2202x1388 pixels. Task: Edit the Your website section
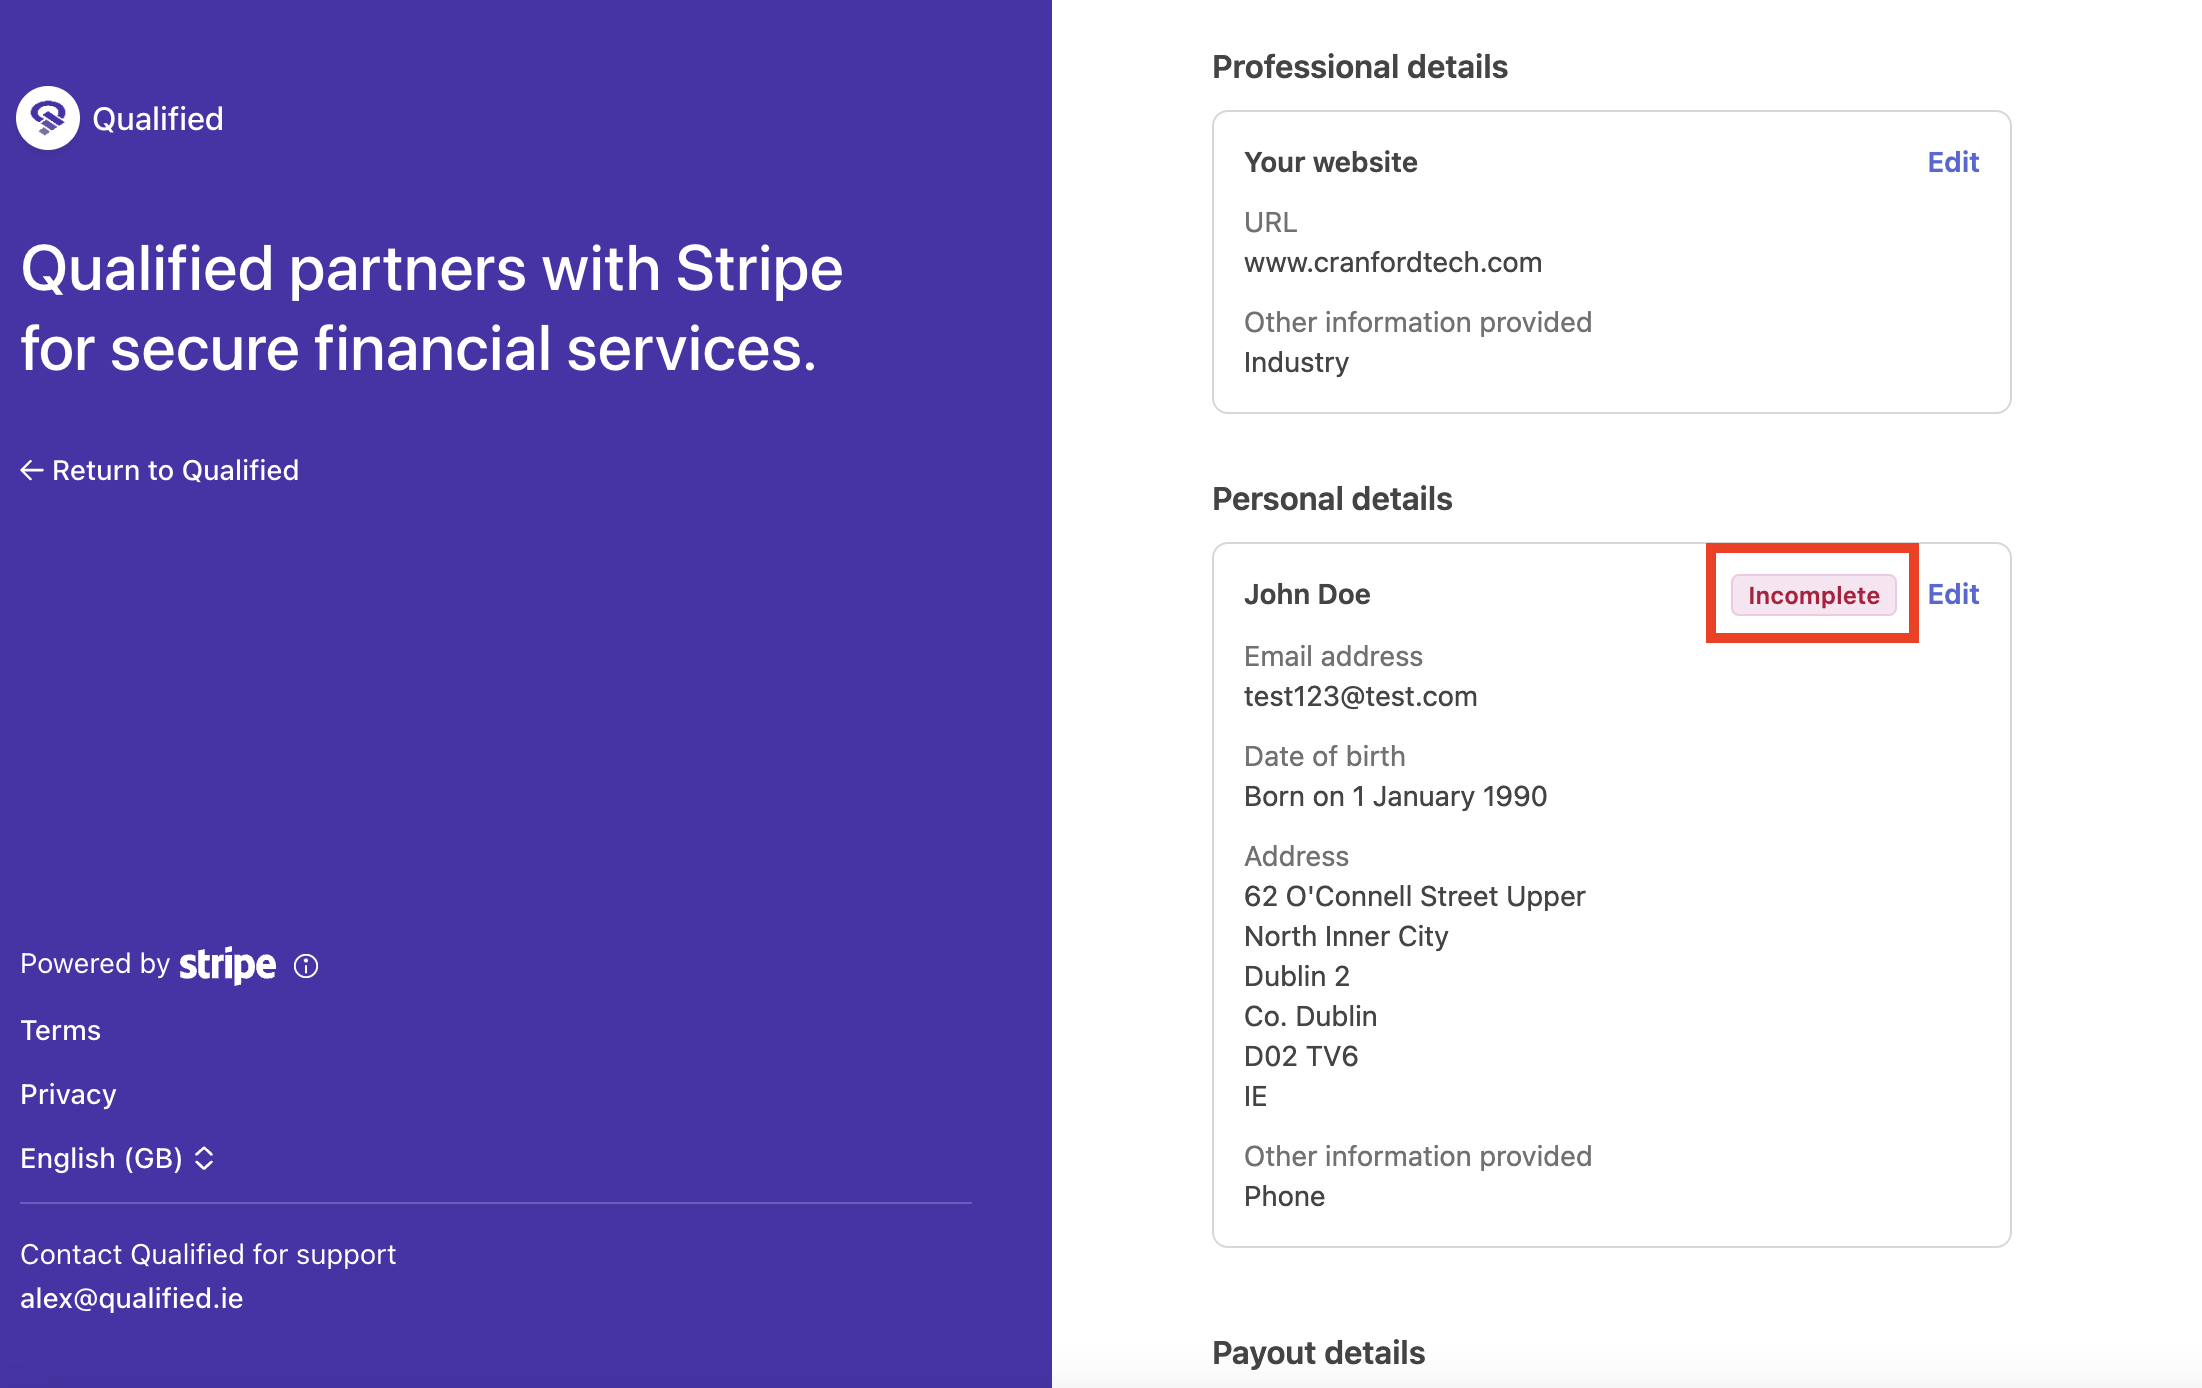[x=1952, y=162]
